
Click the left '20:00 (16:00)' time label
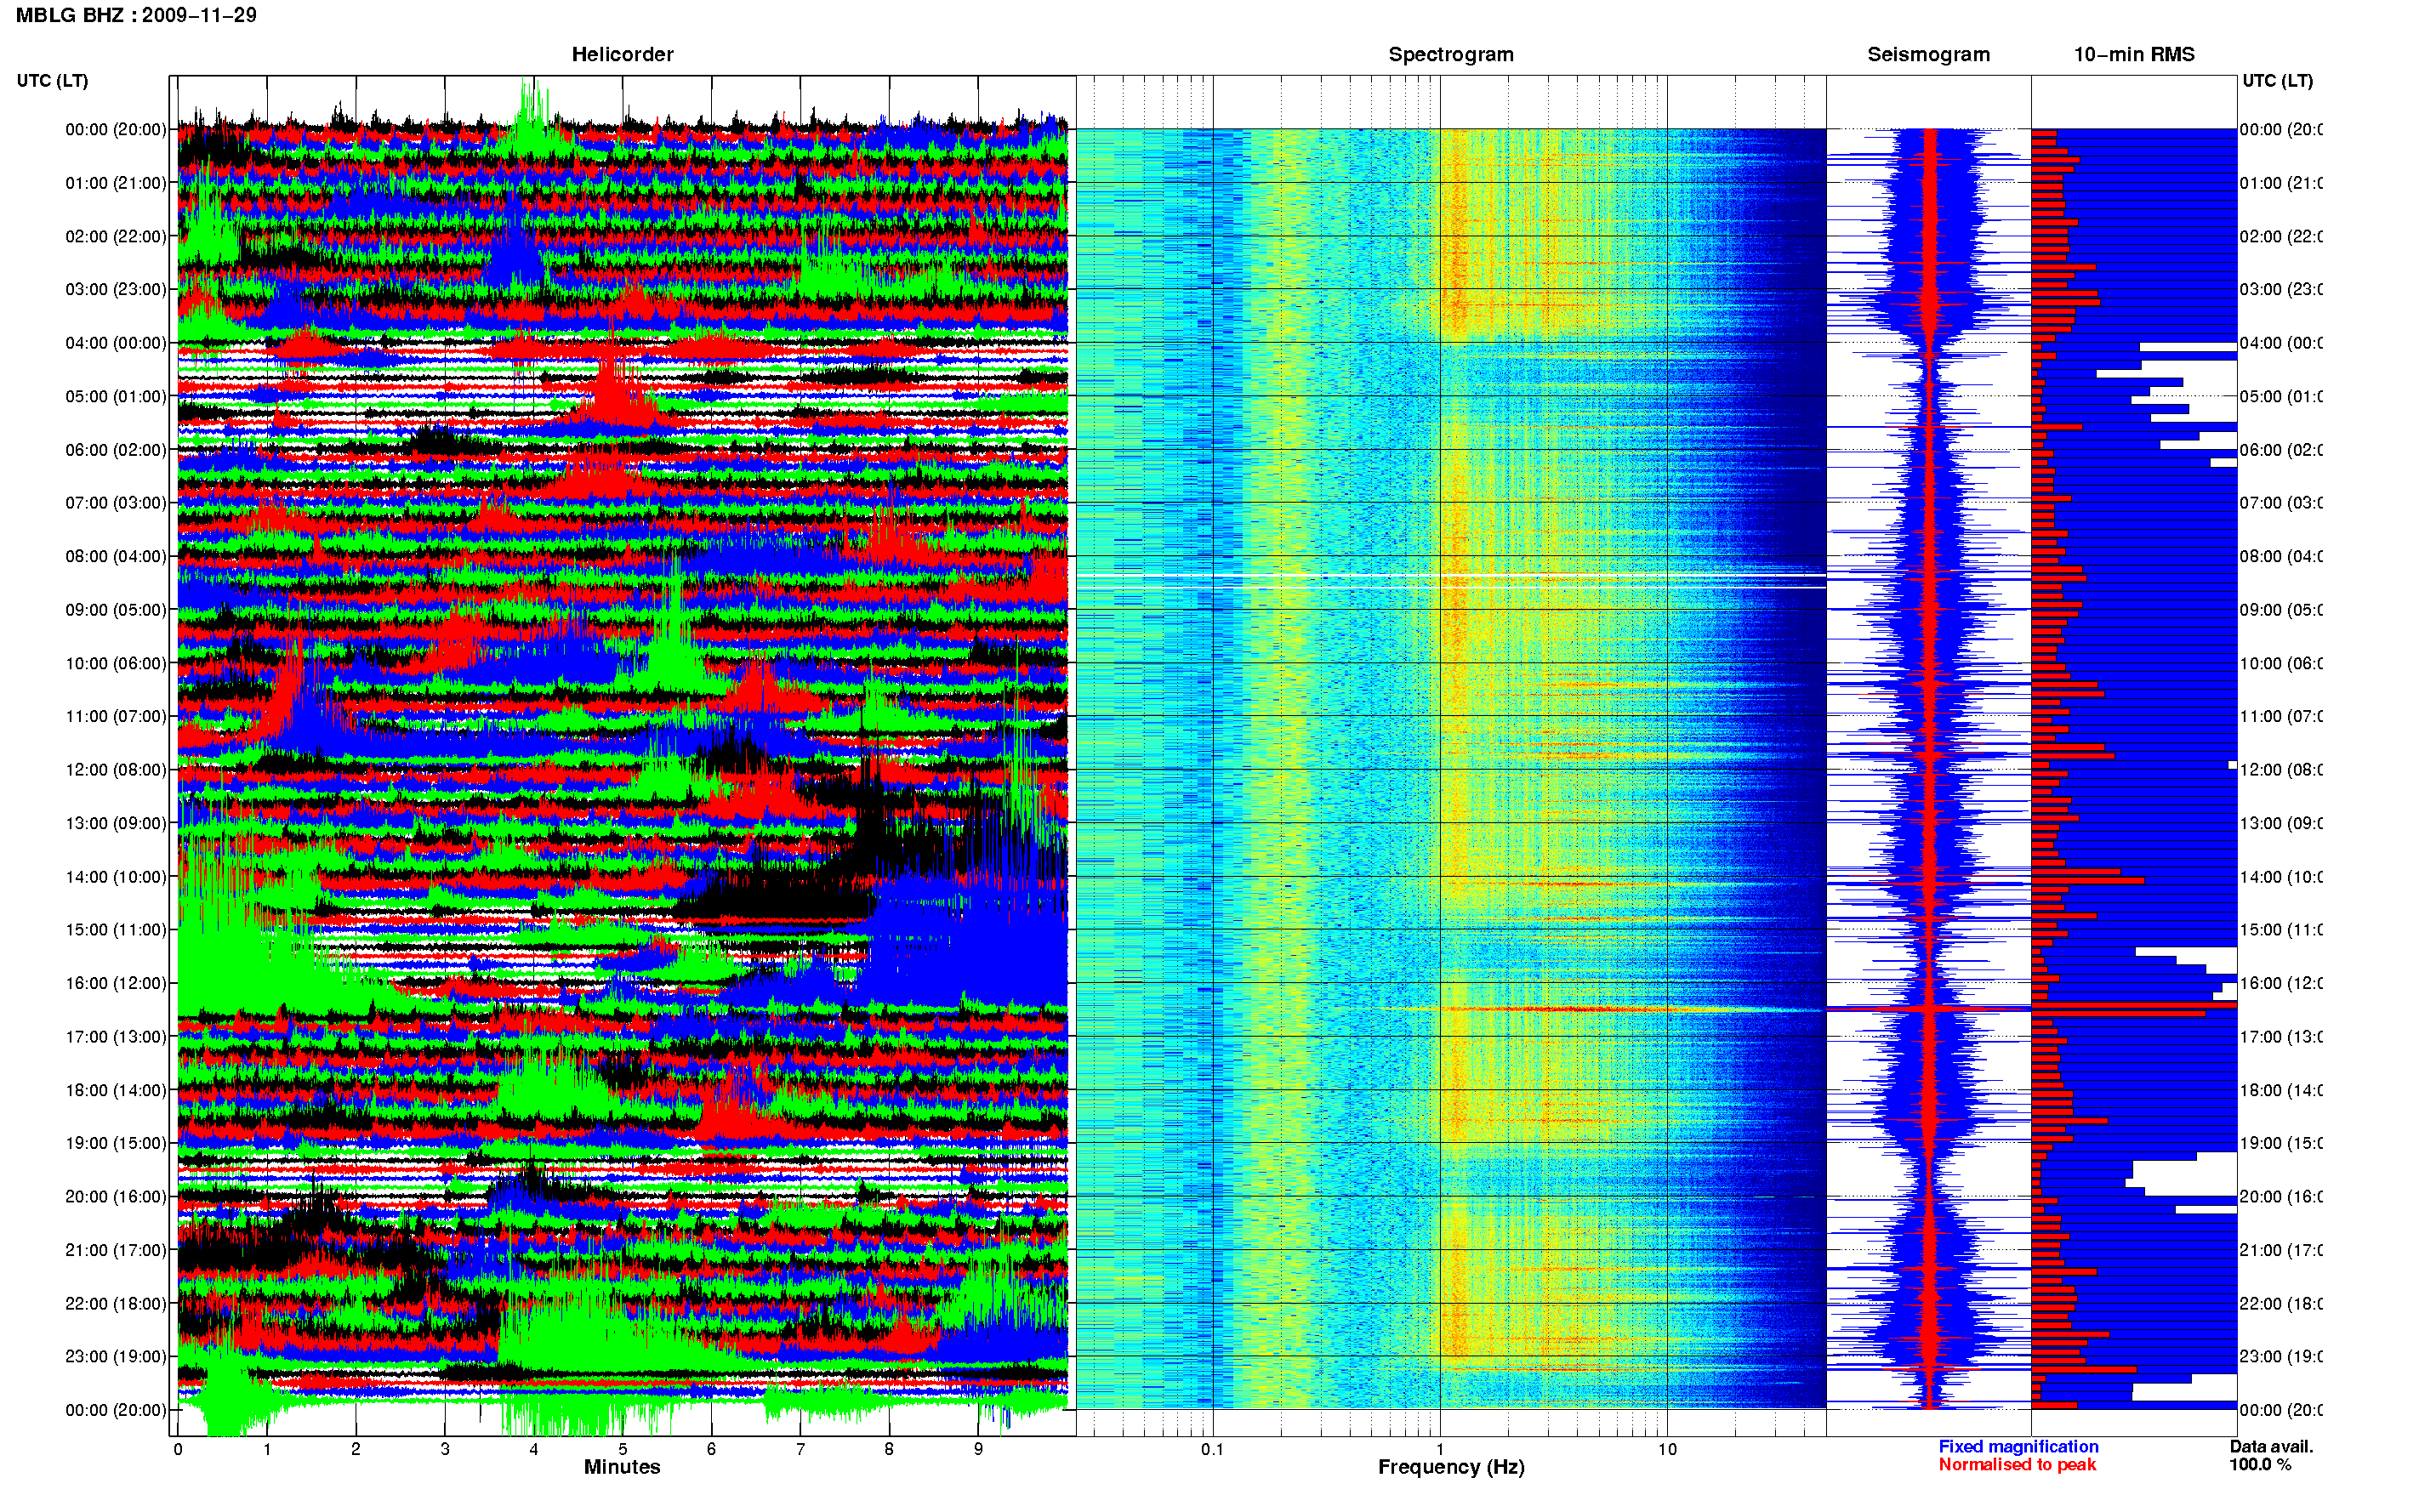pos(116,1196)
